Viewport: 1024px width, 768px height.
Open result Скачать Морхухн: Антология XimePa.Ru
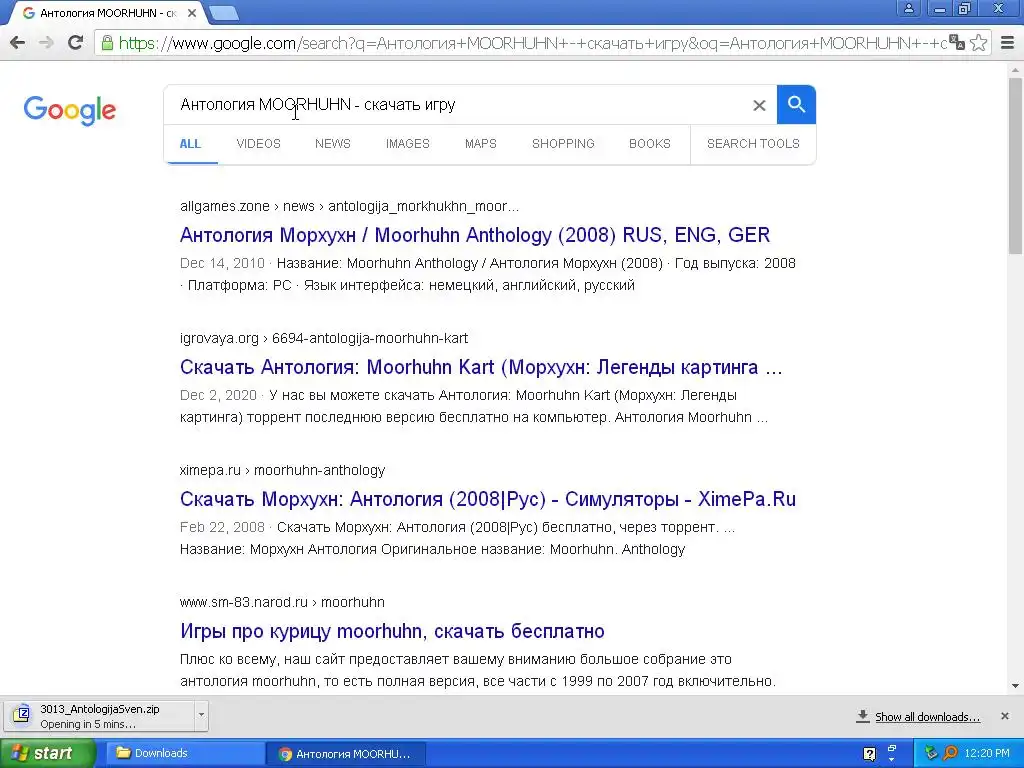[488, 499]
